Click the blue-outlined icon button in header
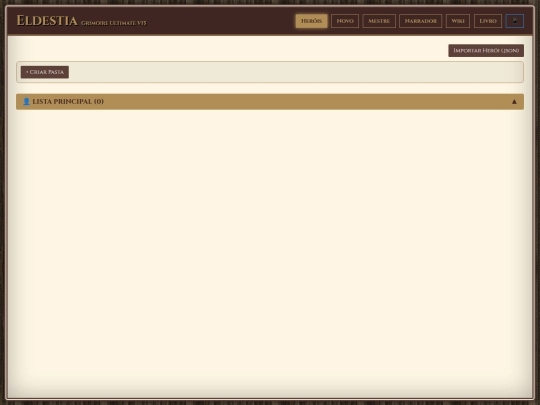This screenshot has width=540, height=405. pyautogui.click(x=515, y=21)
